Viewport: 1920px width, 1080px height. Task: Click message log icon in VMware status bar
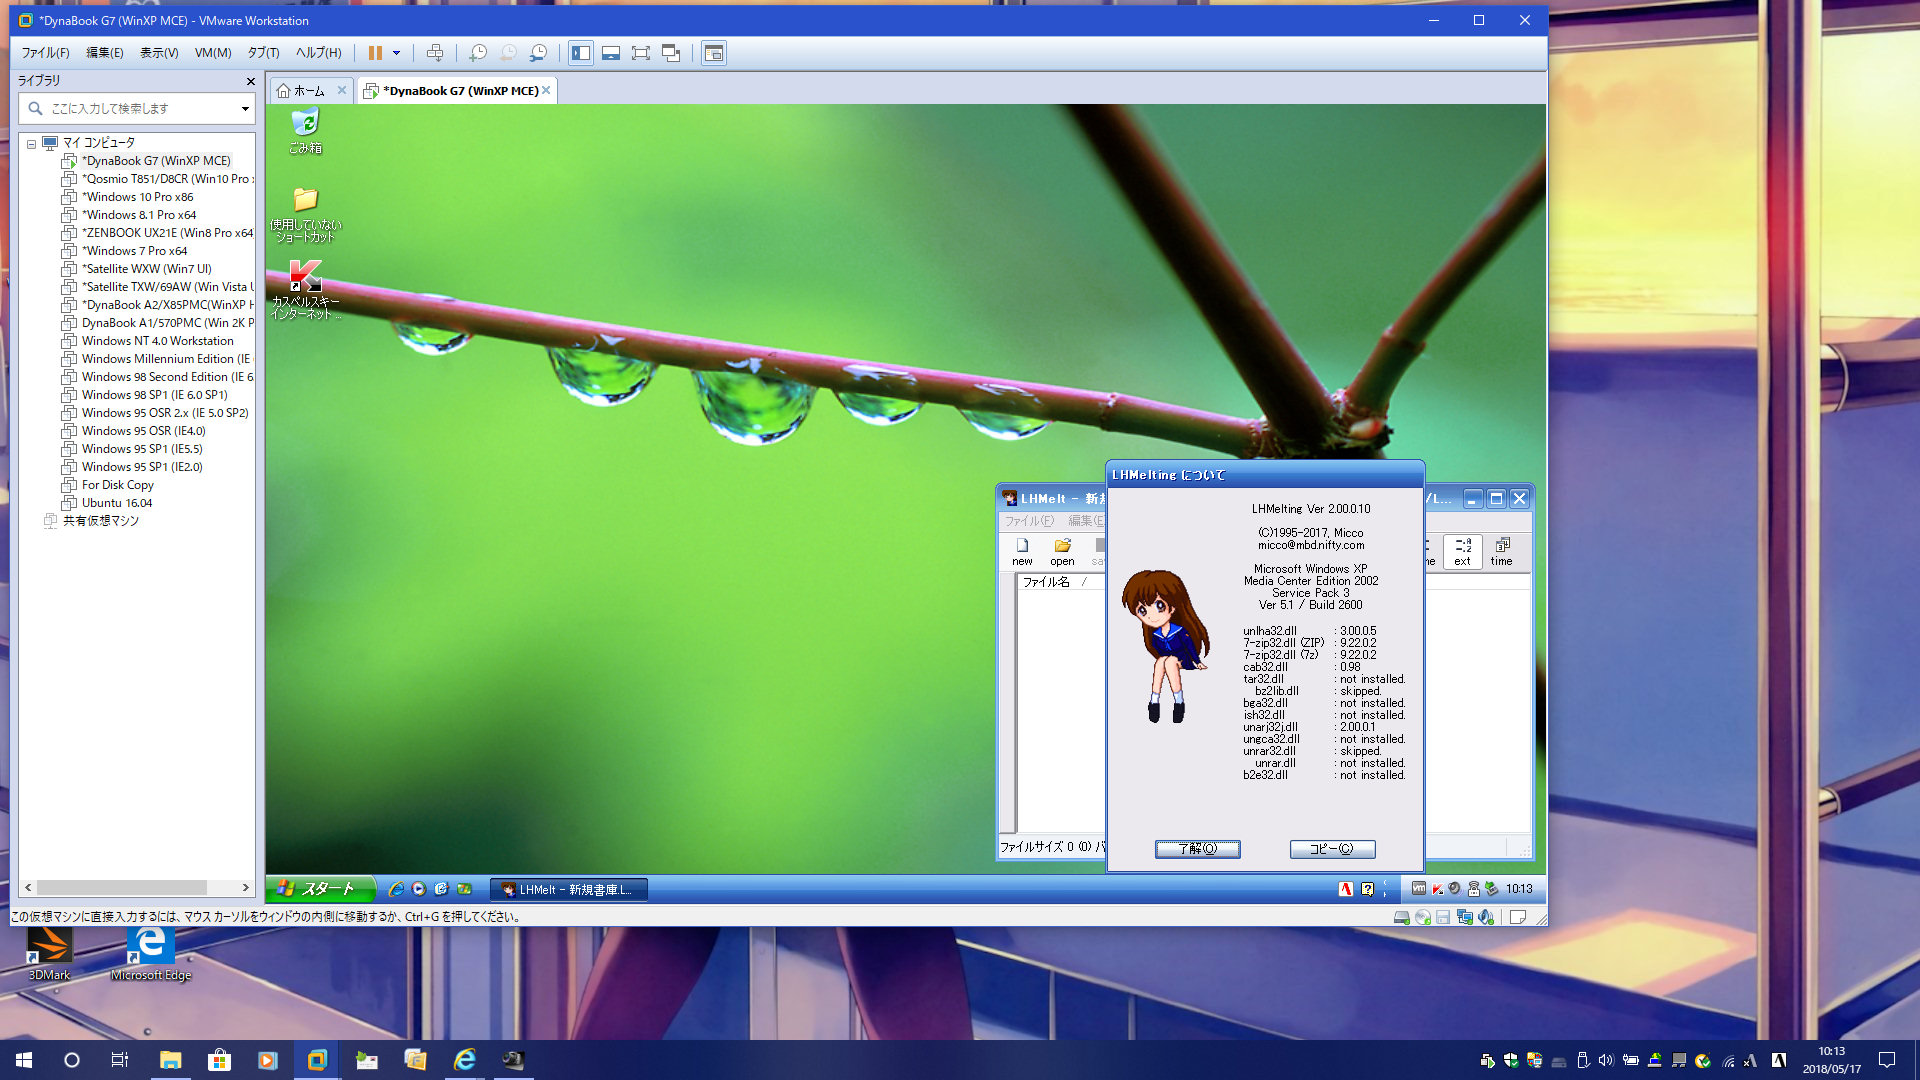(x=1518, y=917)
